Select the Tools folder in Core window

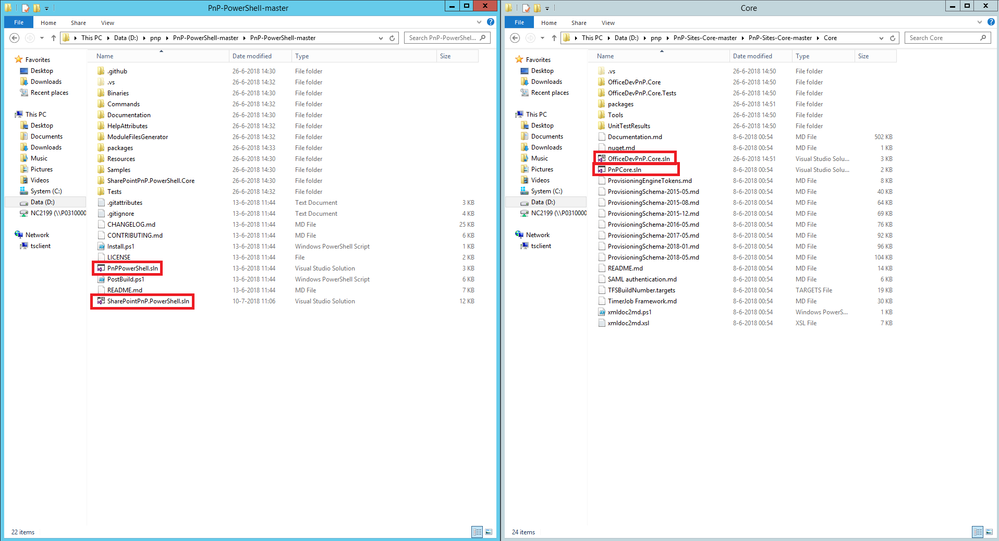pos(615,115)
